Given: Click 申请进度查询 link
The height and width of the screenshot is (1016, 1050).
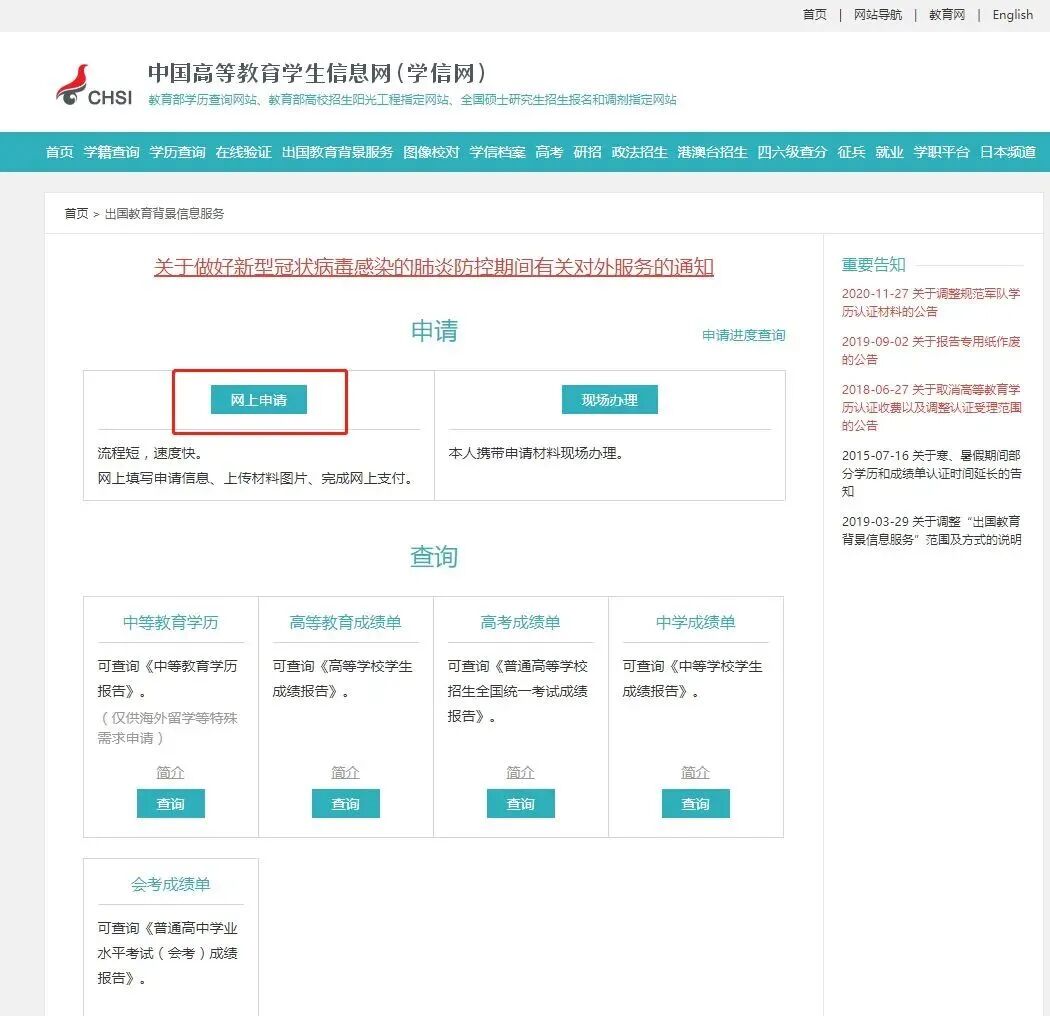Looking at the screenshot, I should pyautogui.click(x=743, y=335).
